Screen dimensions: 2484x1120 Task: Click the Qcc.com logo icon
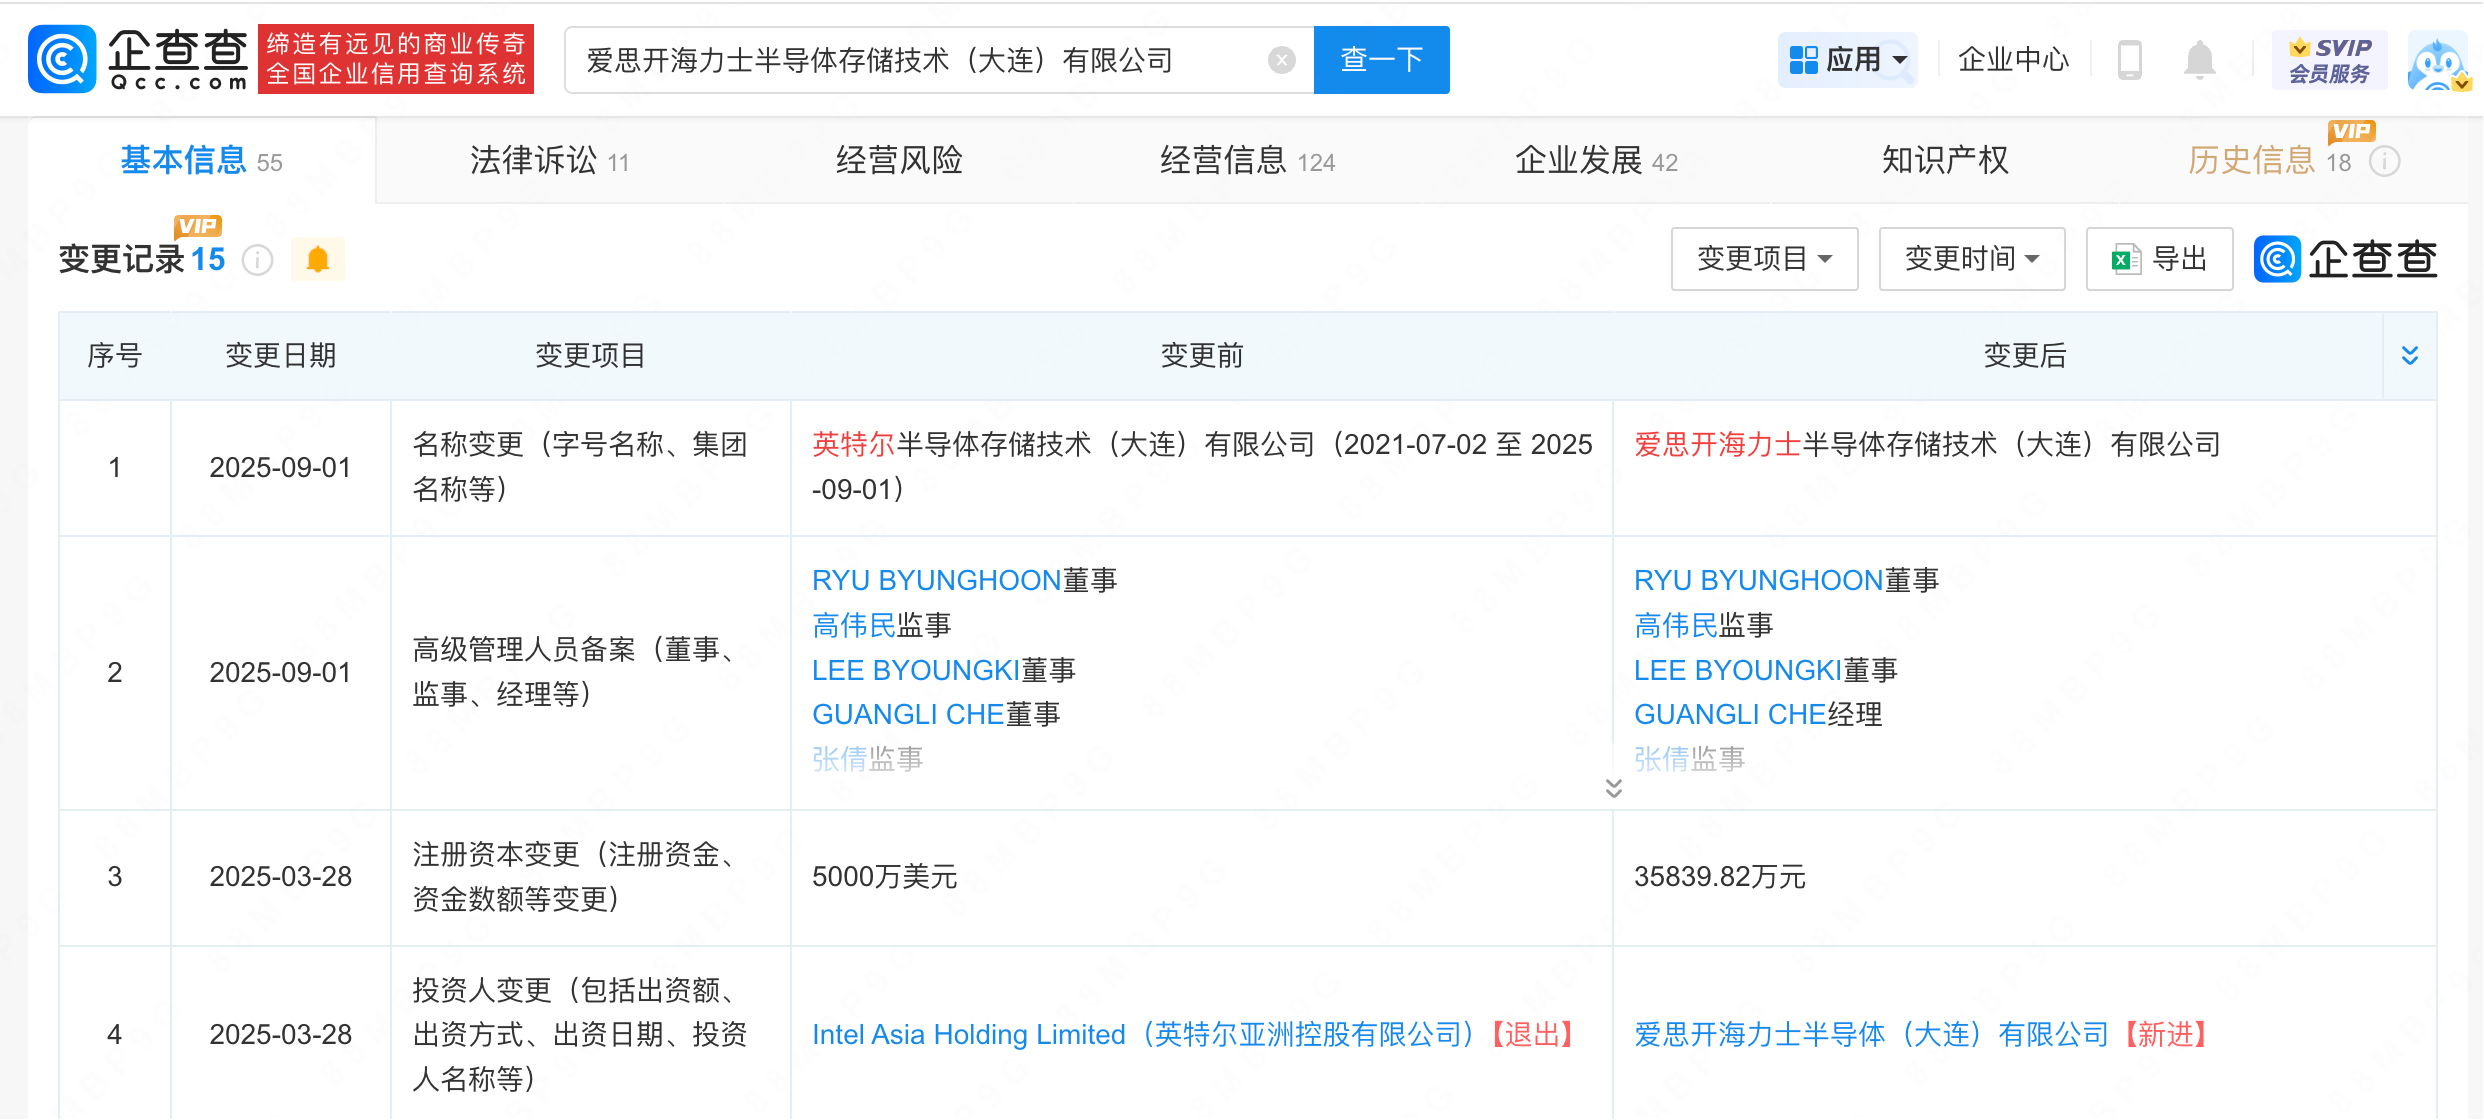[x=62, y=59]
